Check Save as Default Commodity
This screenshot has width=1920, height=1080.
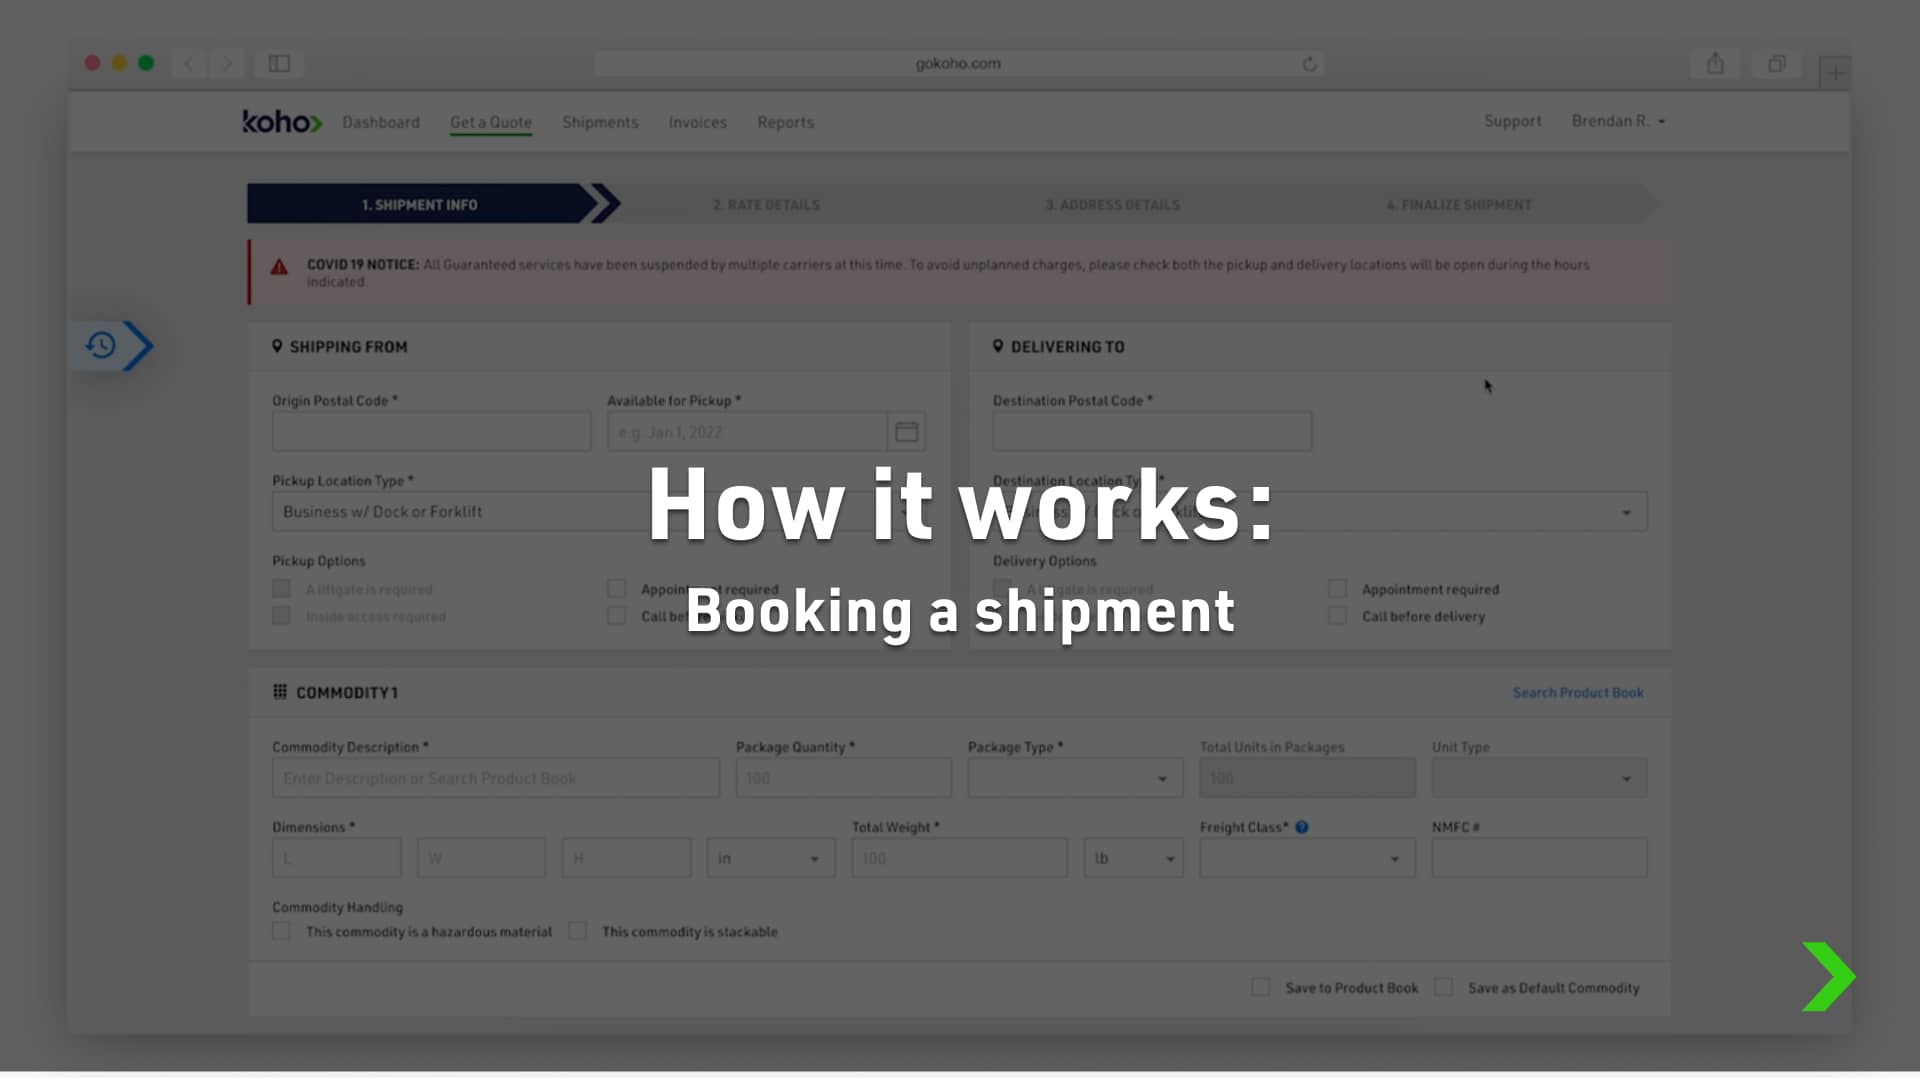click(x=1443, y=987)
